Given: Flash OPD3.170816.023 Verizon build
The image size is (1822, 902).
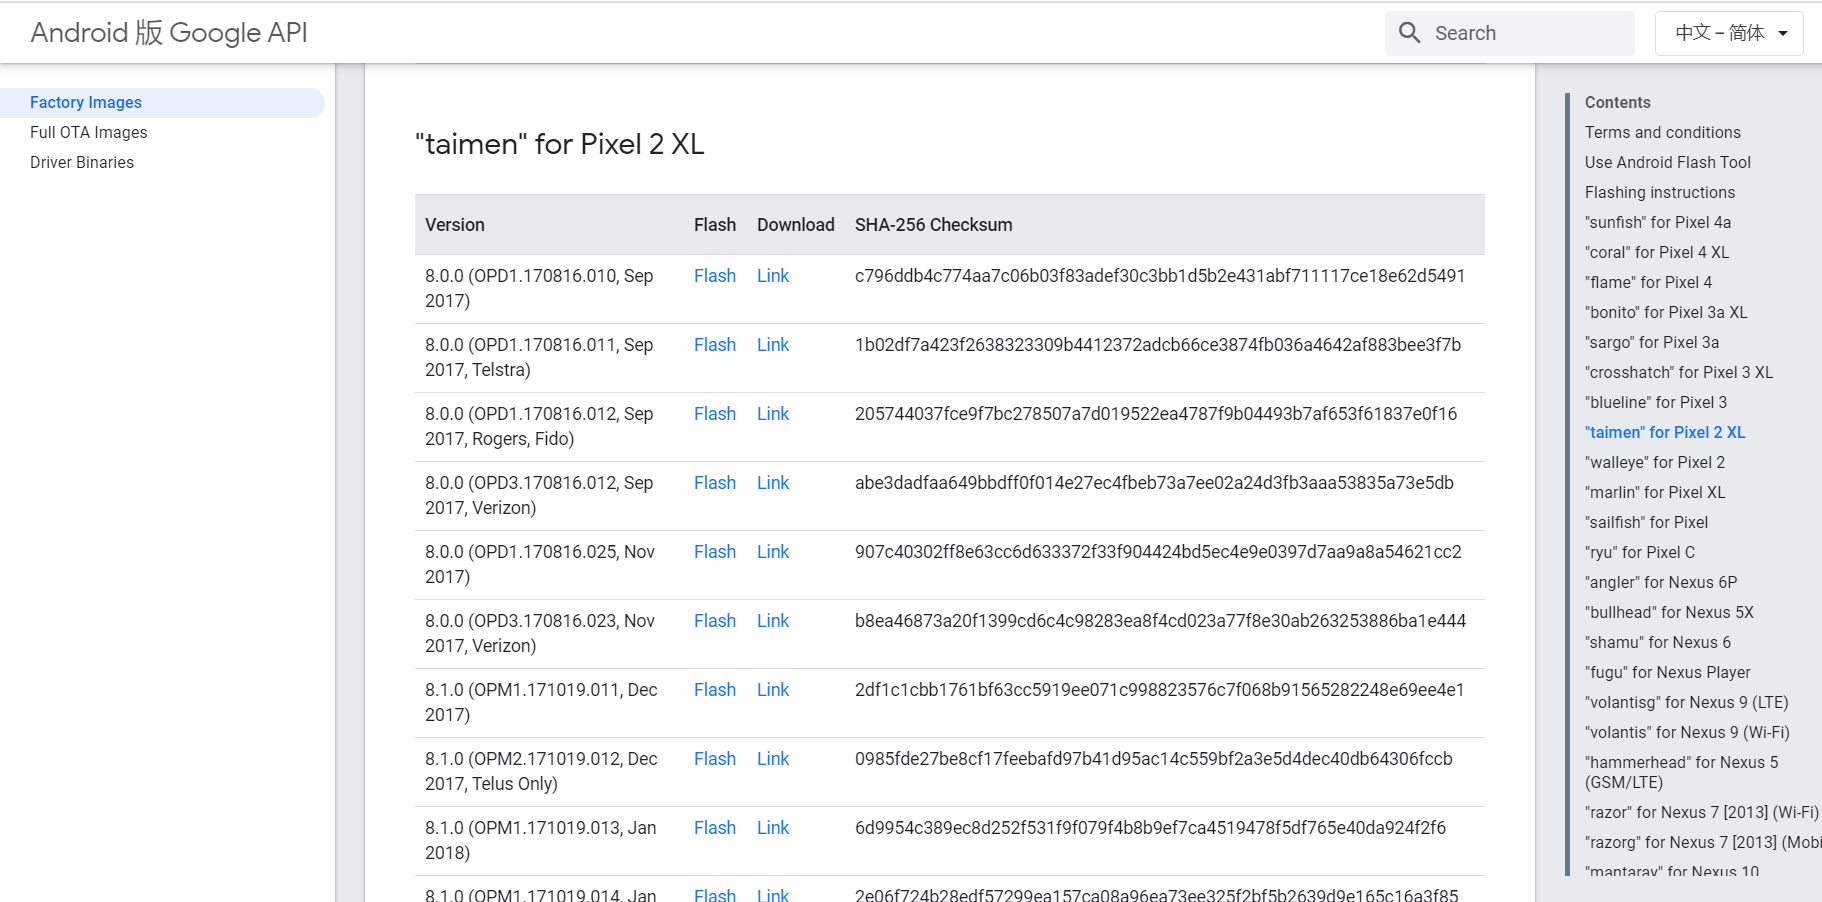Looking at the screenshot, I should point(715,621).
